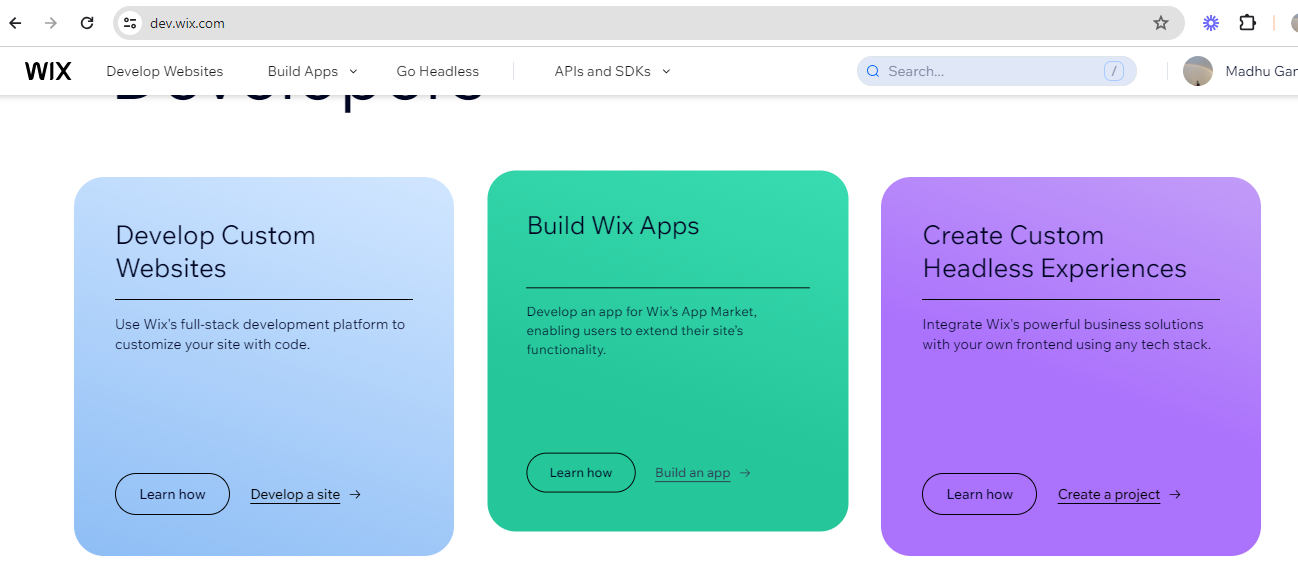Click the arrow next to Create a project
The width and height of the screenshot is (1298, 573).
coord(1175,494)
